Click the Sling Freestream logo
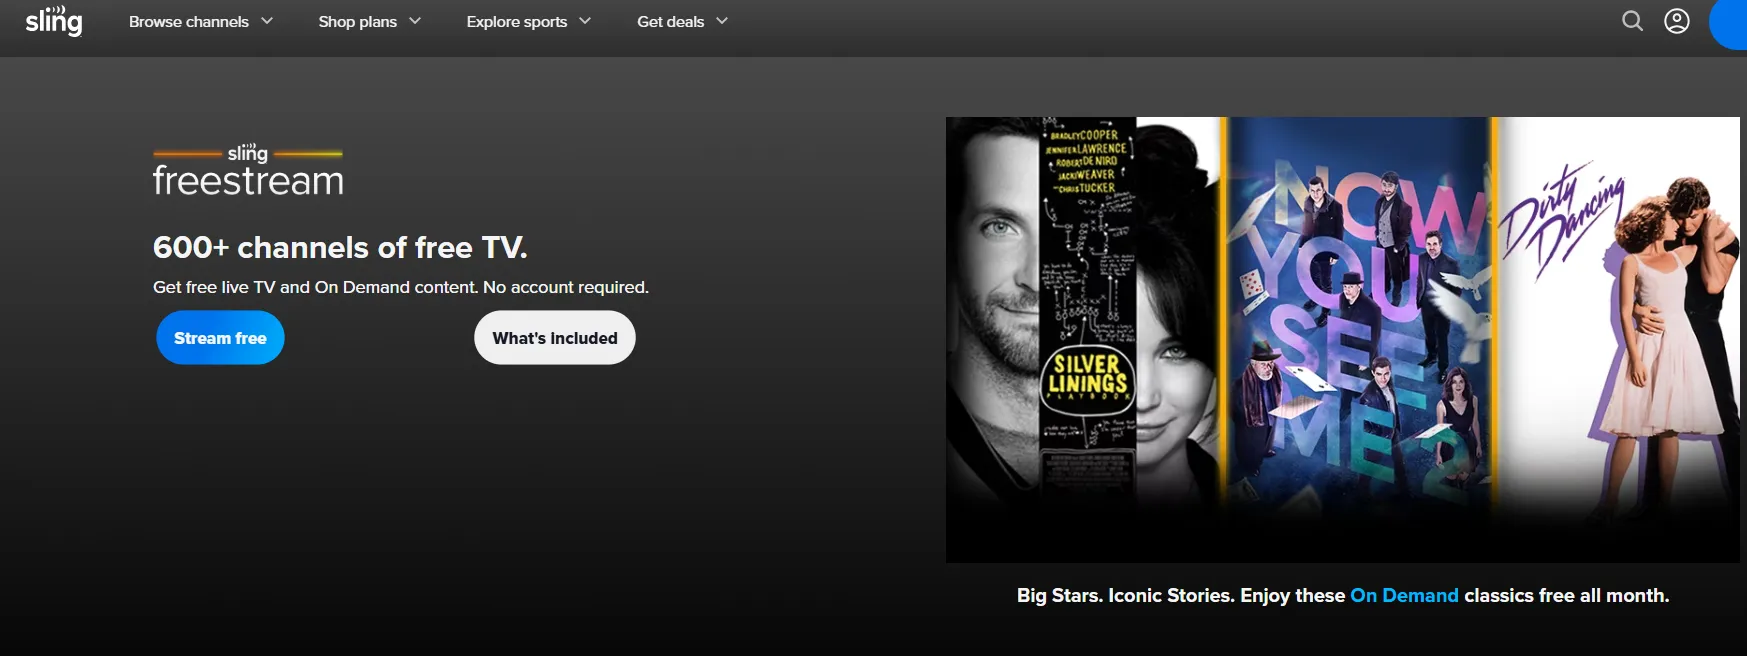The height and width of the screenshot is (656, 1747). 248,171
